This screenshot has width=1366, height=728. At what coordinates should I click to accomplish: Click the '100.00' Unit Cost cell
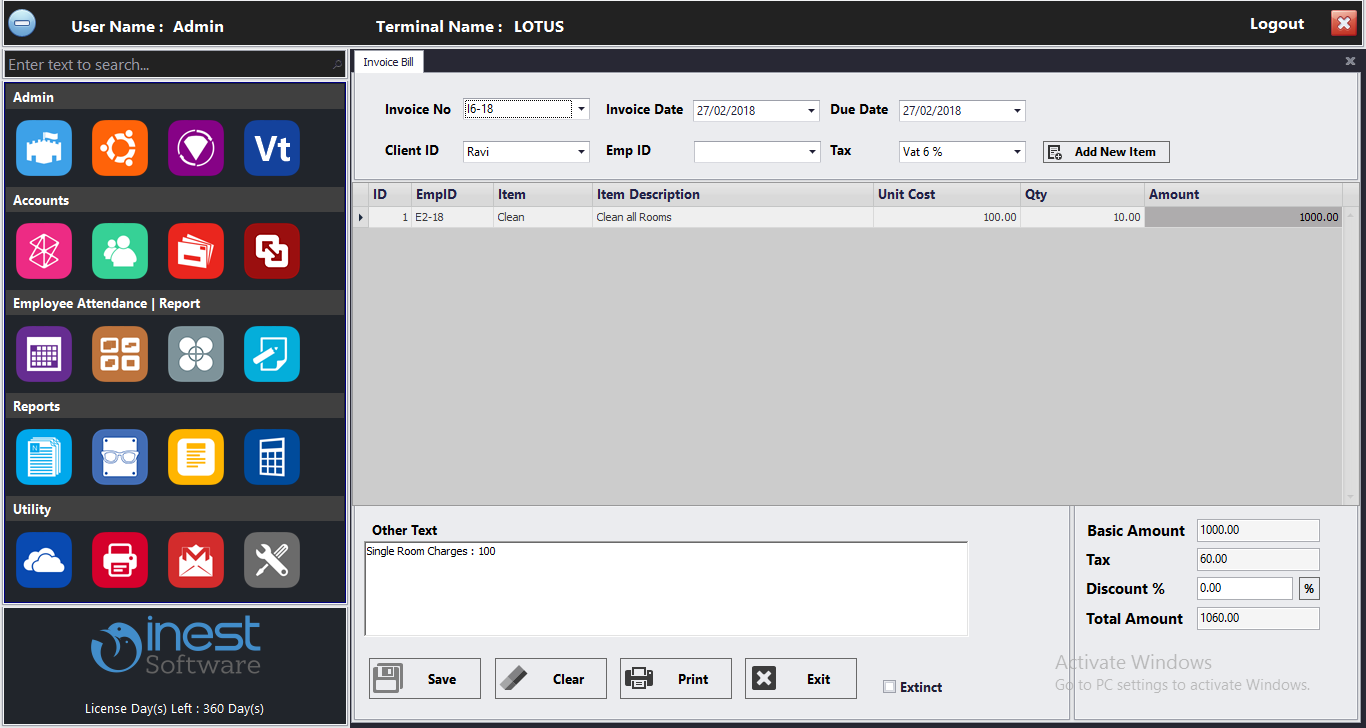tap(947, 217)
